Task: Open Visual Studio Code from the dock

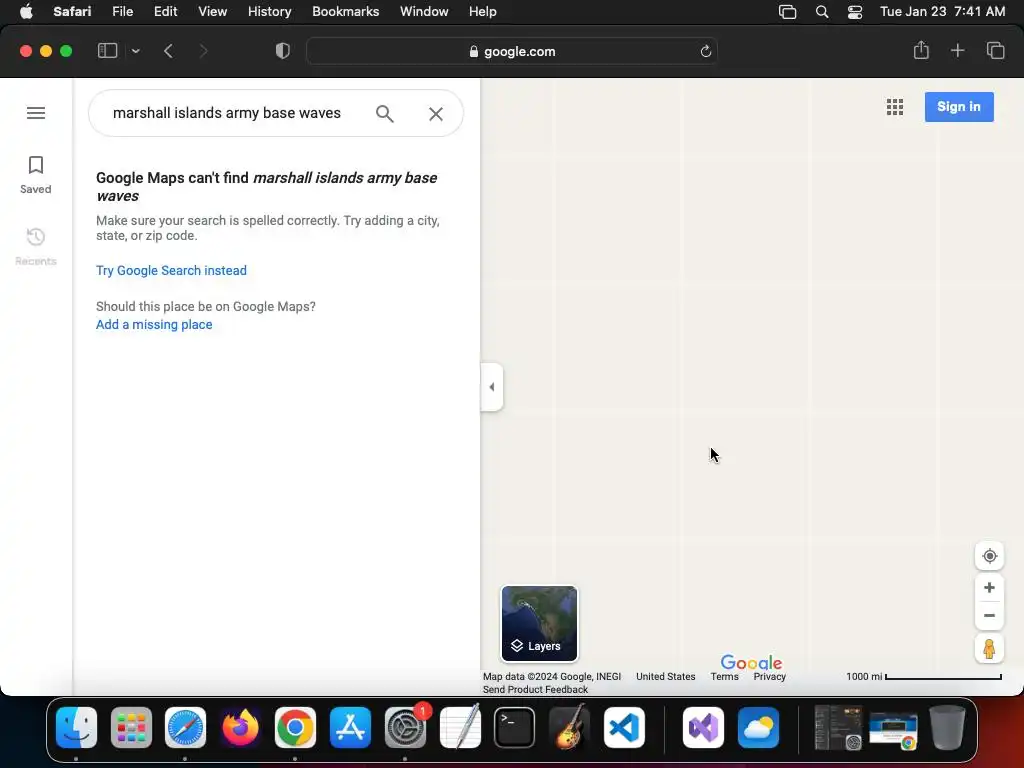Action: pos(624,728)
